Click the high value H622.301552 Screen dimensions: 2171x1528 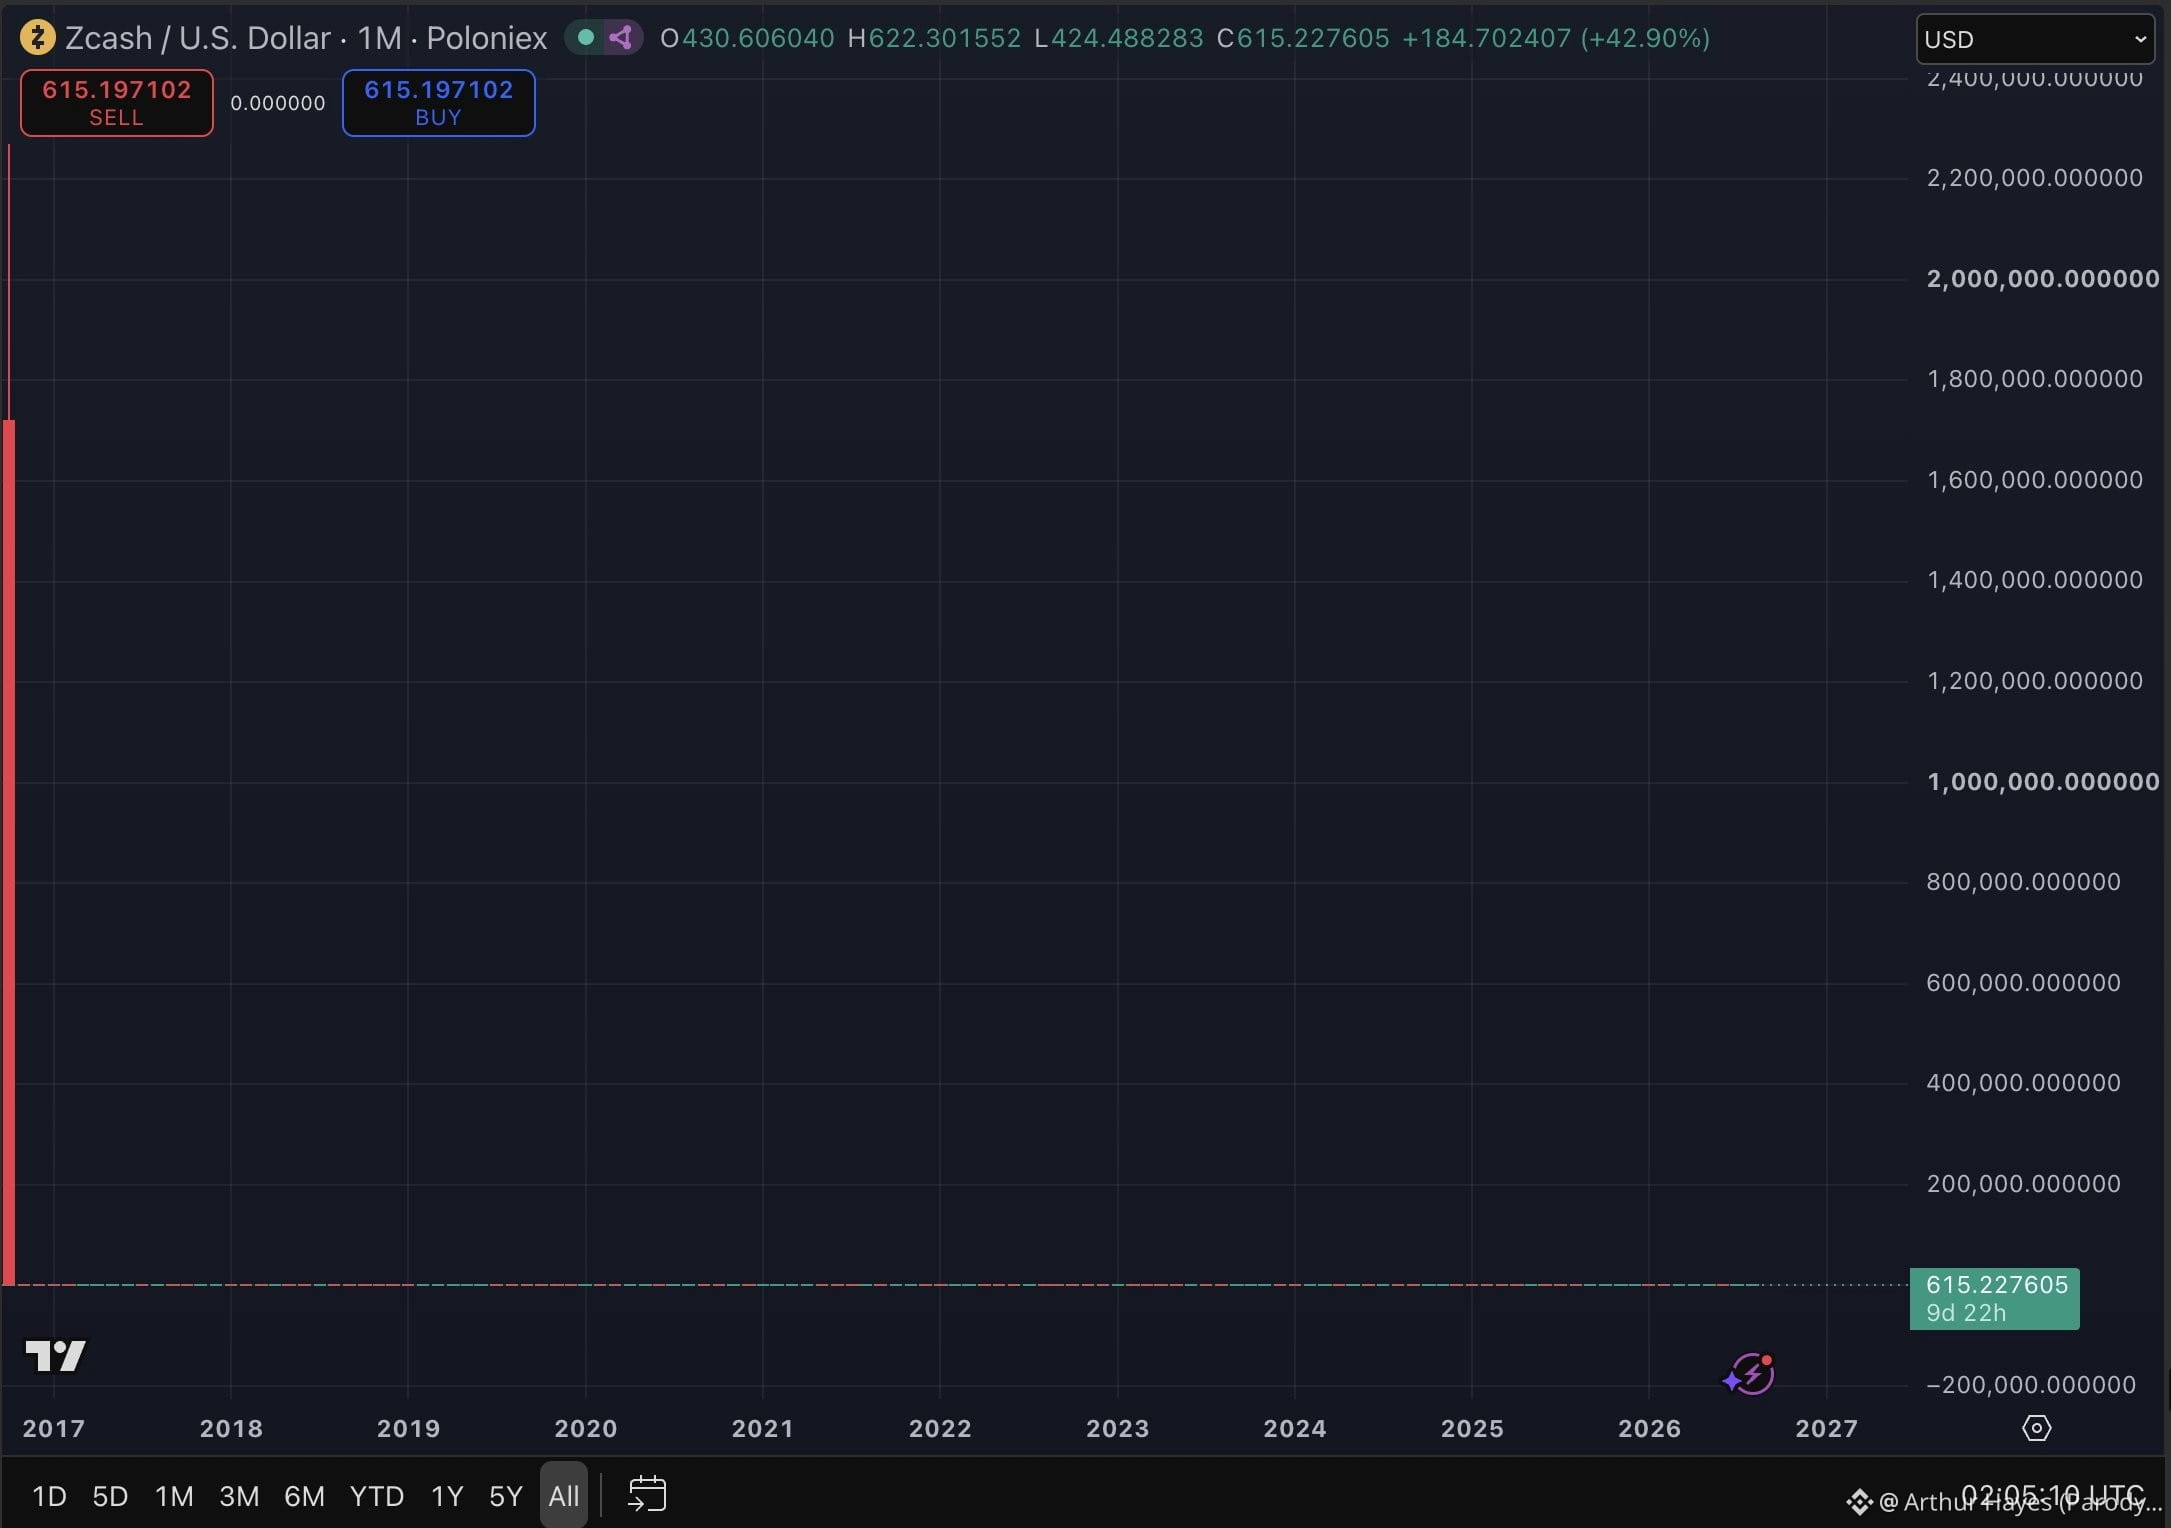click(934, 38)
